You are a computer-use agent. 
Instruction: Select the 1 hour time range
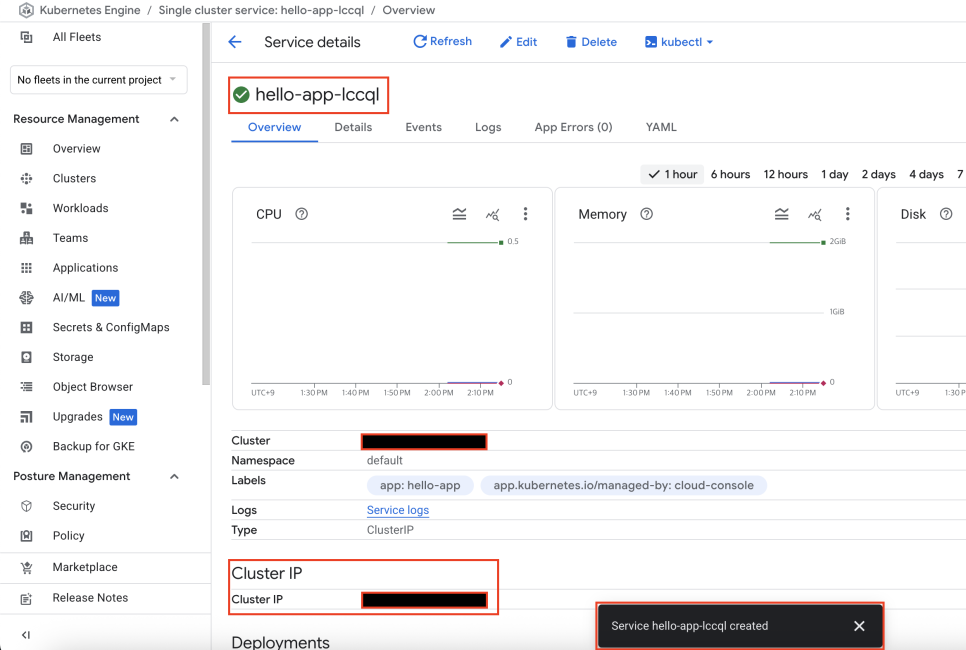[673, 174]
